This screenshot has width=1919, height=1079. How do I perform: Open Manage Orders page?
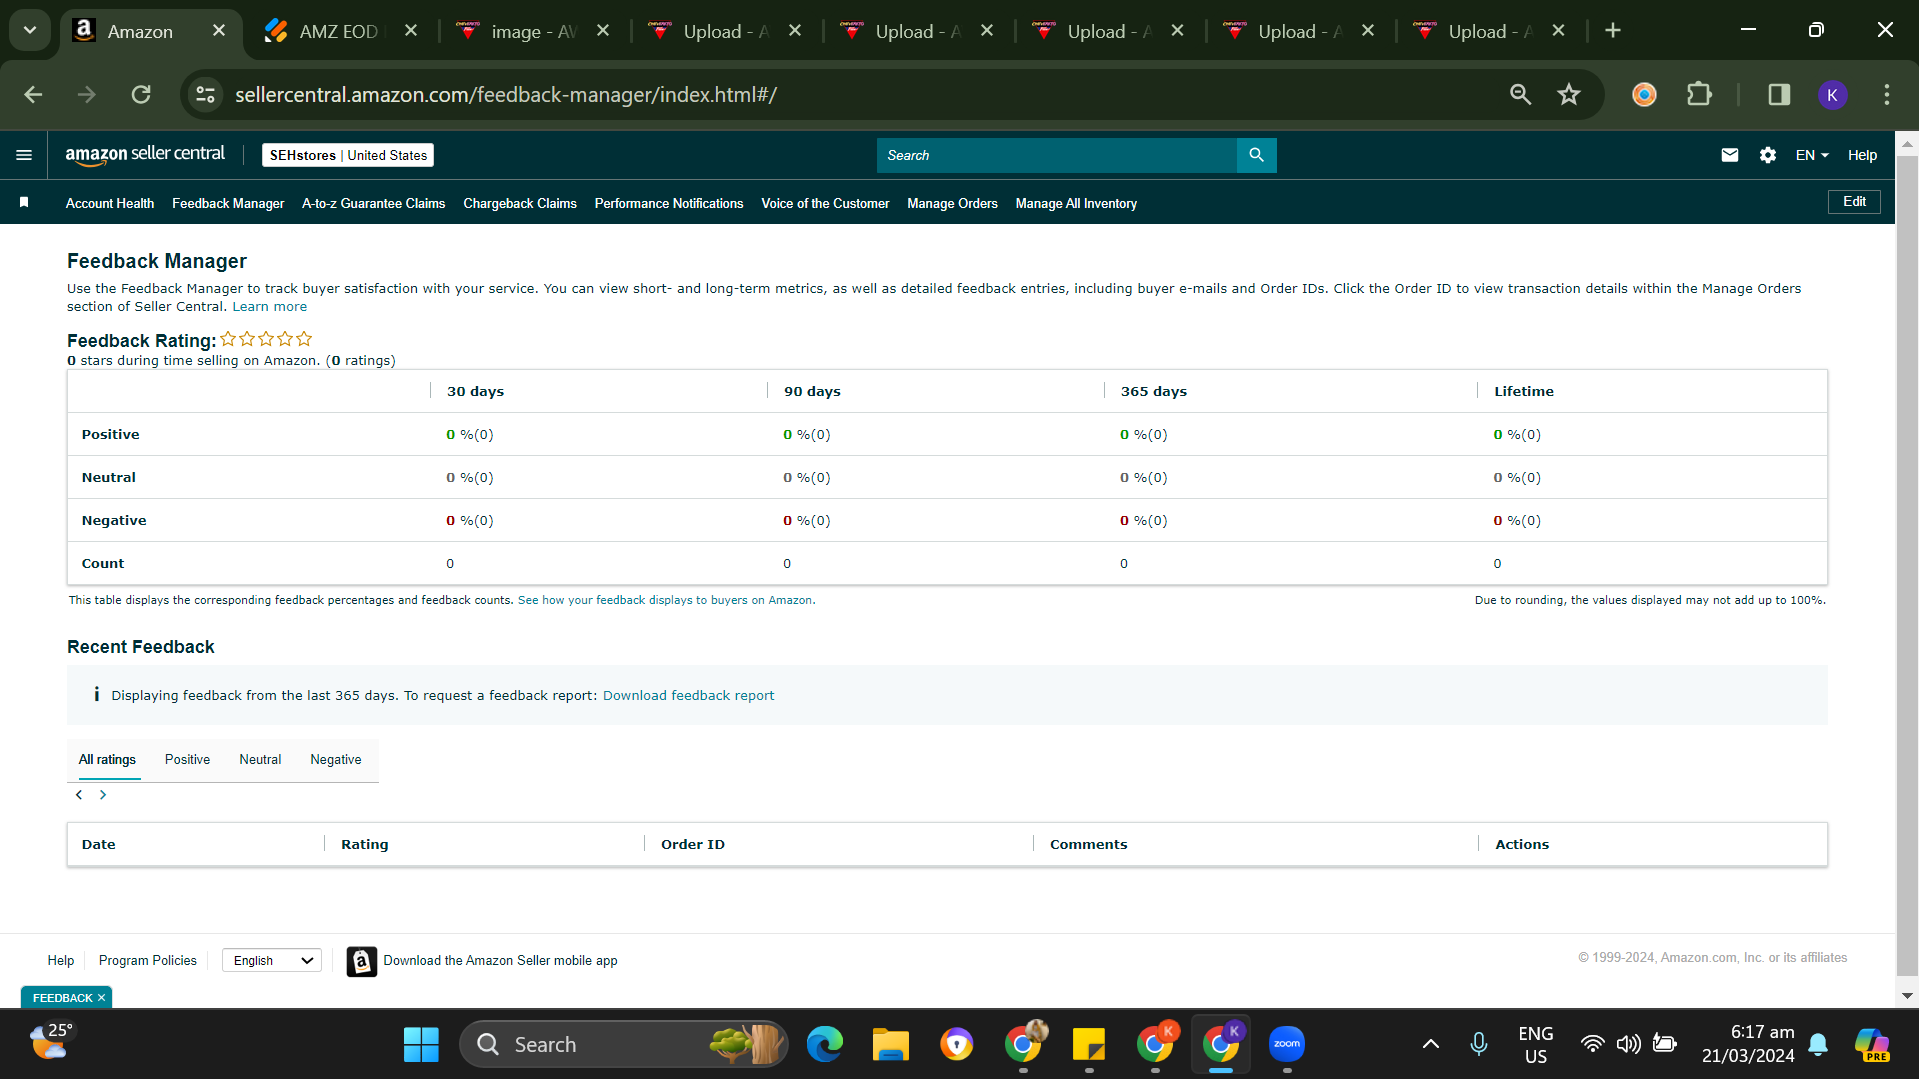pyautogui.click(x=952, y=203)
